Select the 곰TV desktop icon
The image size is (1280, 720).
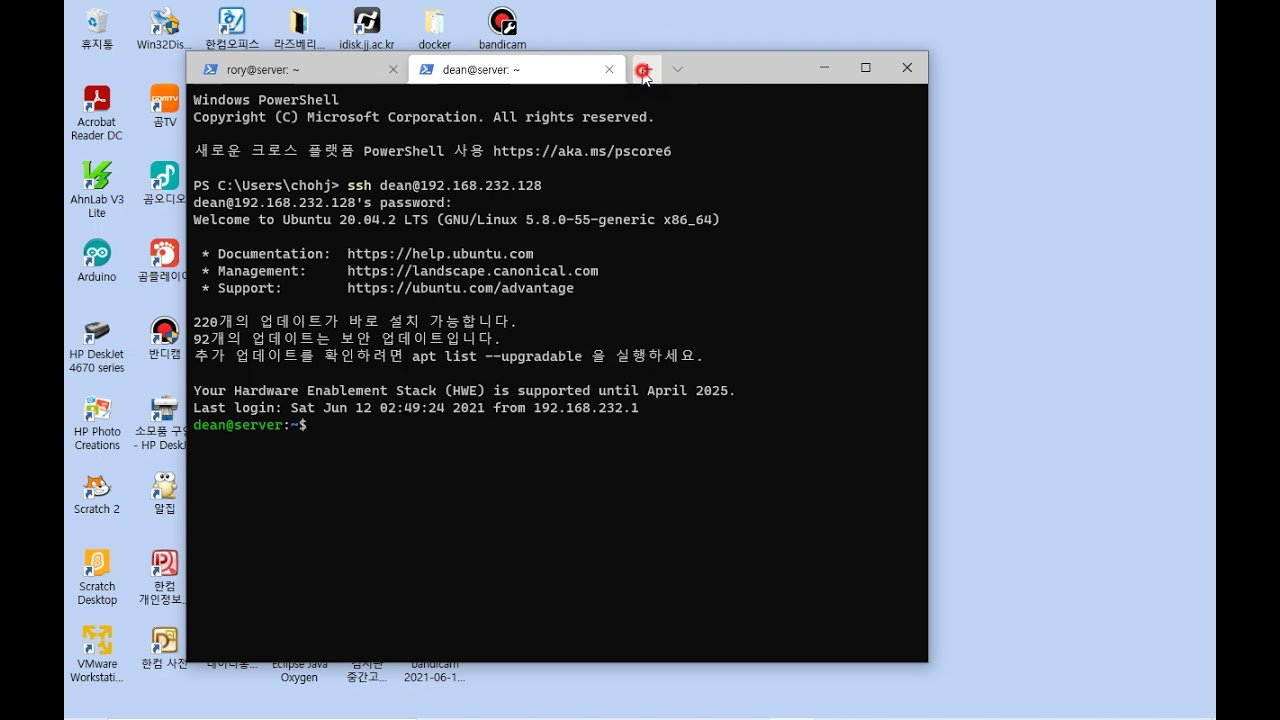pyautogui.click(x=164, y=106)
